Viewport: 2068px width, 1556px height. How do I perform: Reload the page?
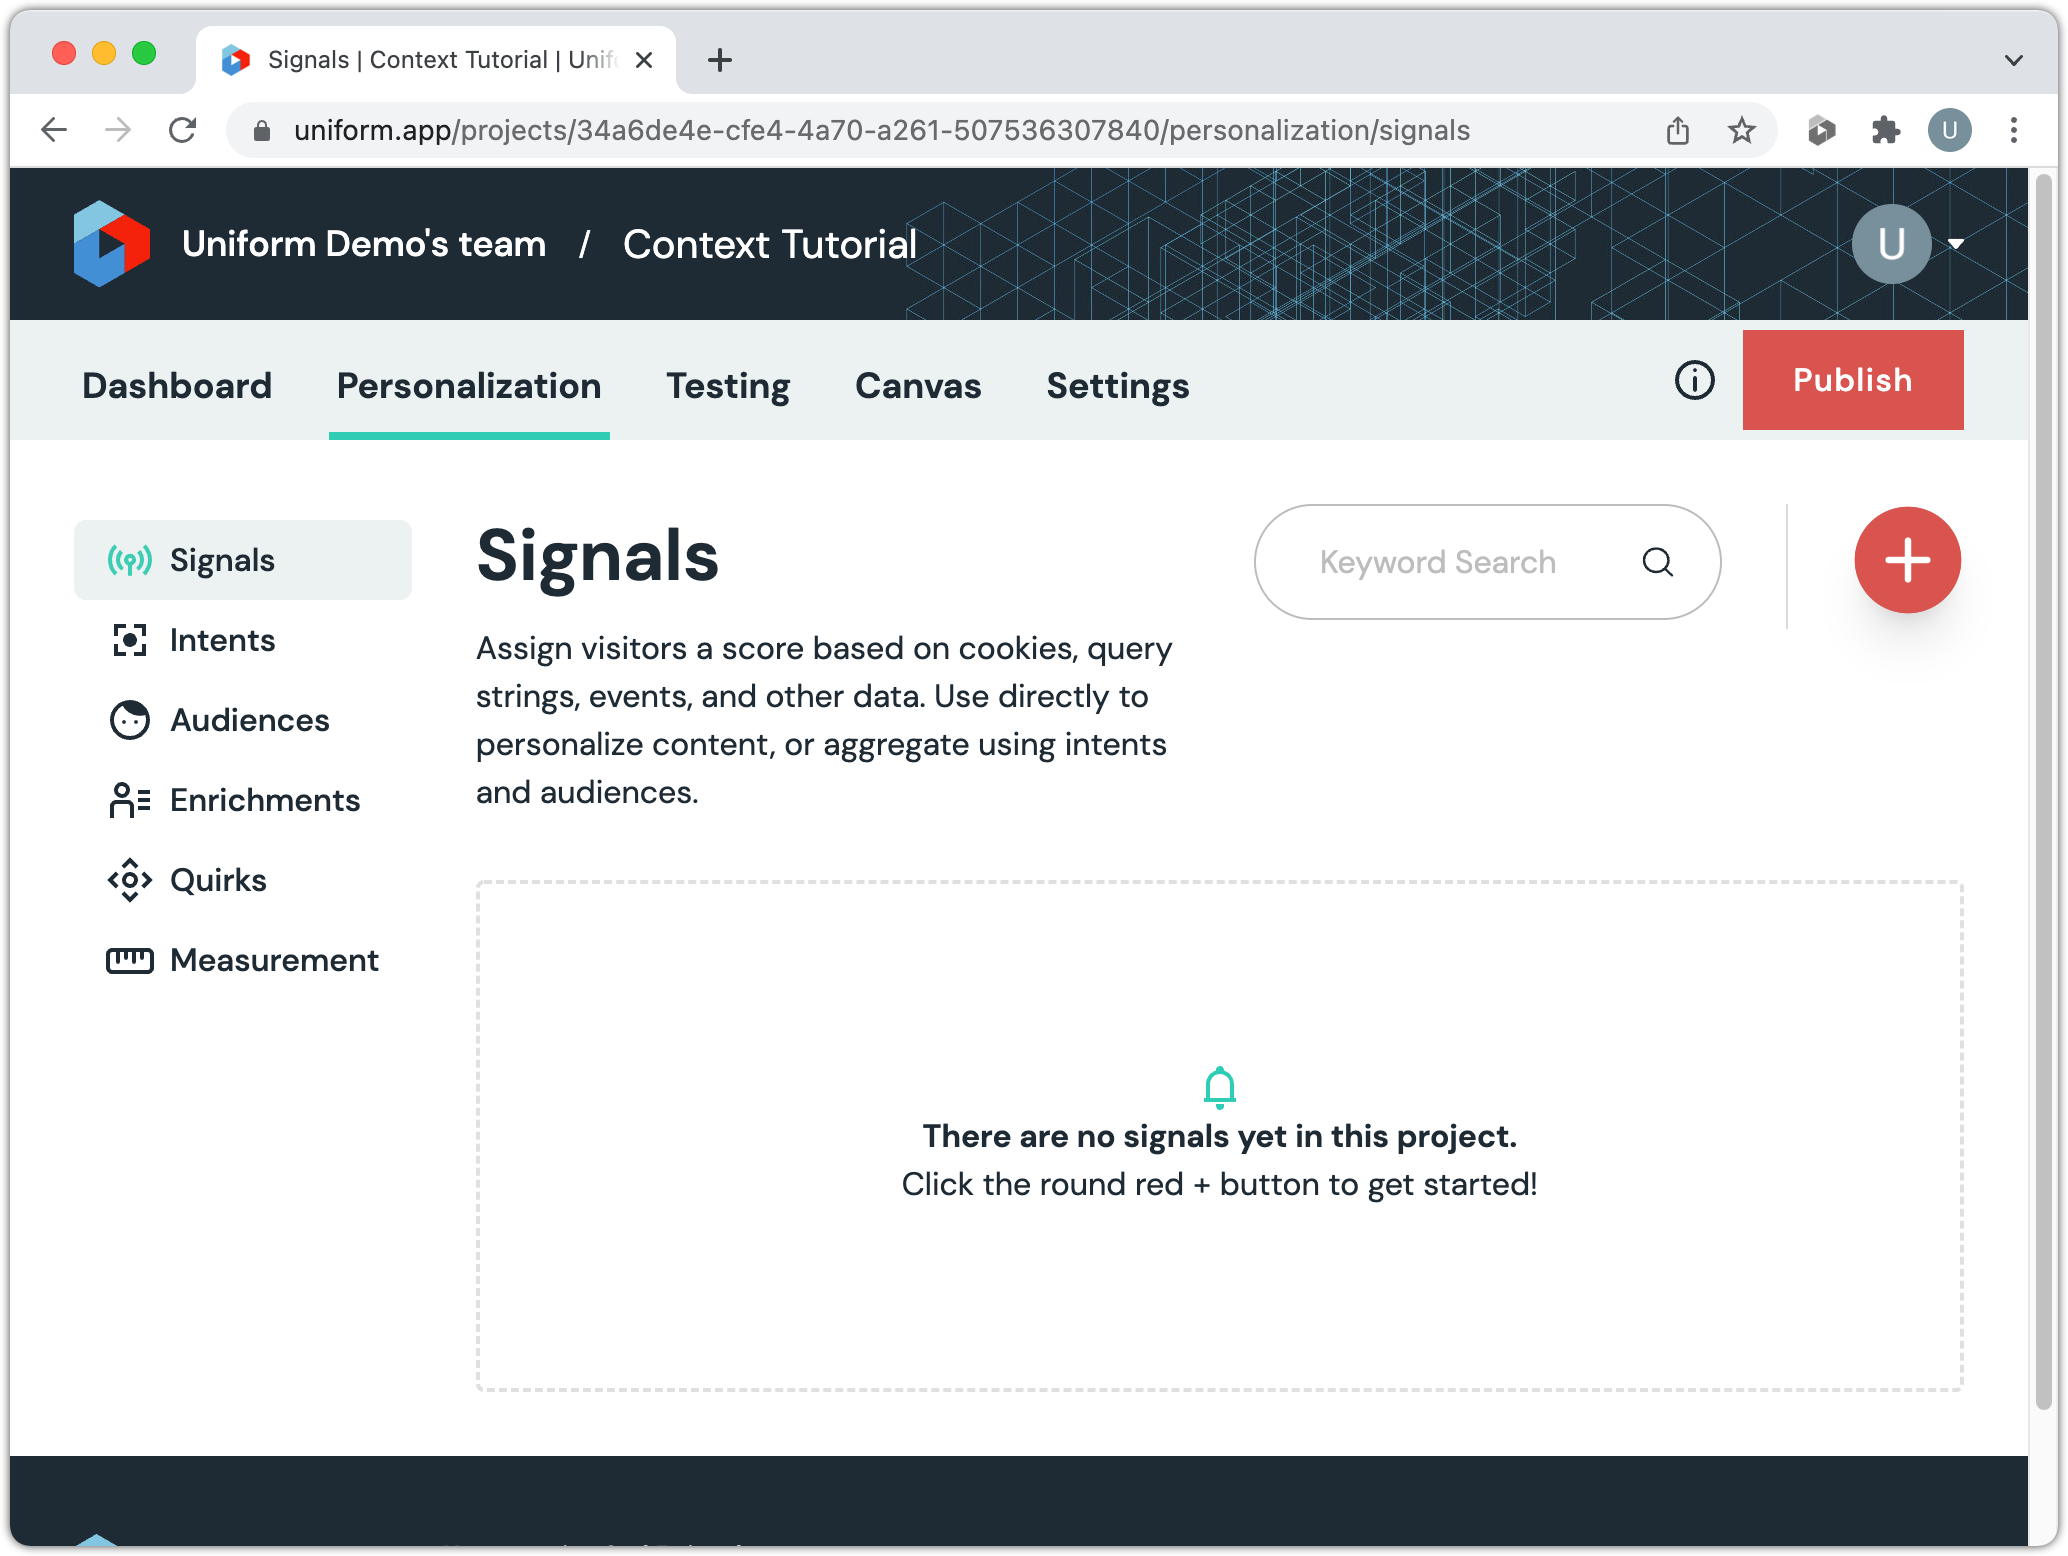click(x=182, y=130)
